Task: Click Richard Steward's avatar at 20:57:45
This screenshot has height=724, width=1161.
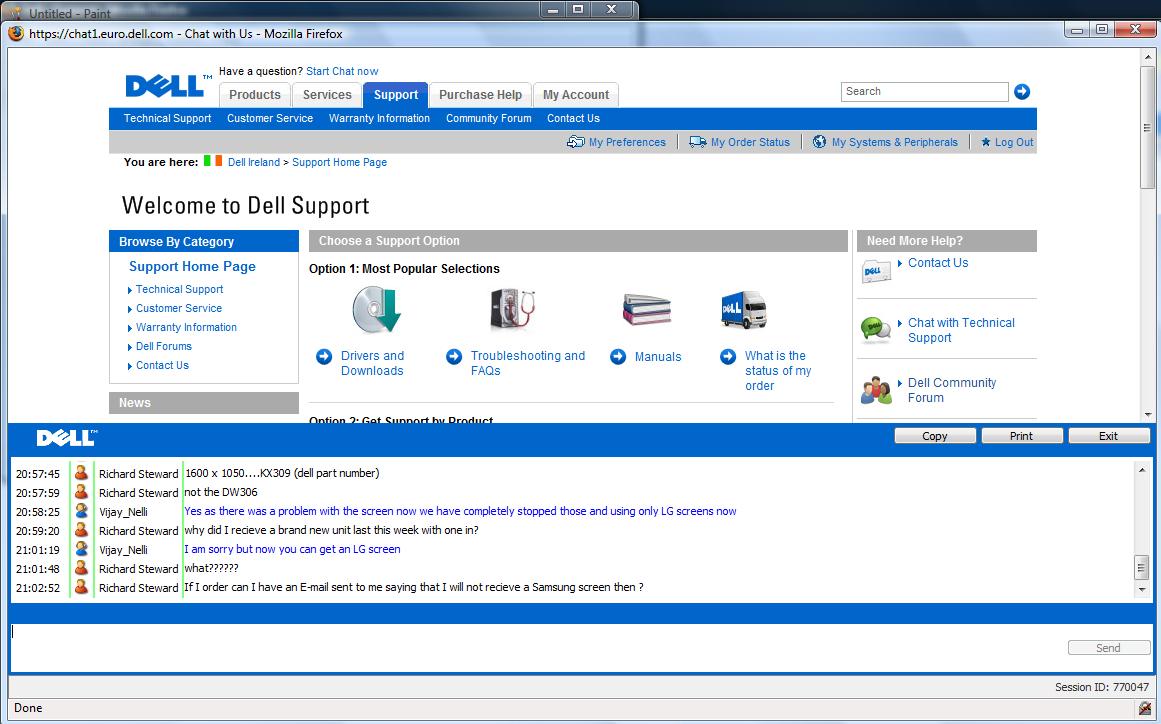Action: click(x=81, y=472)
